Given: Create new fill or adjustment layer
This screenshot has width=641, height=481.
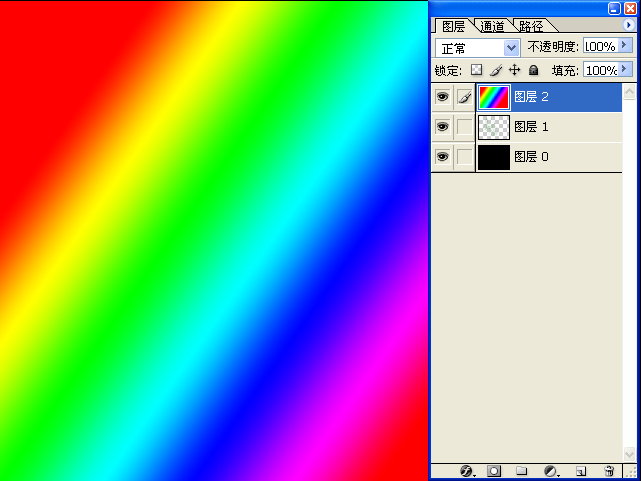Looking at the screenshot, I should (551, 471).
